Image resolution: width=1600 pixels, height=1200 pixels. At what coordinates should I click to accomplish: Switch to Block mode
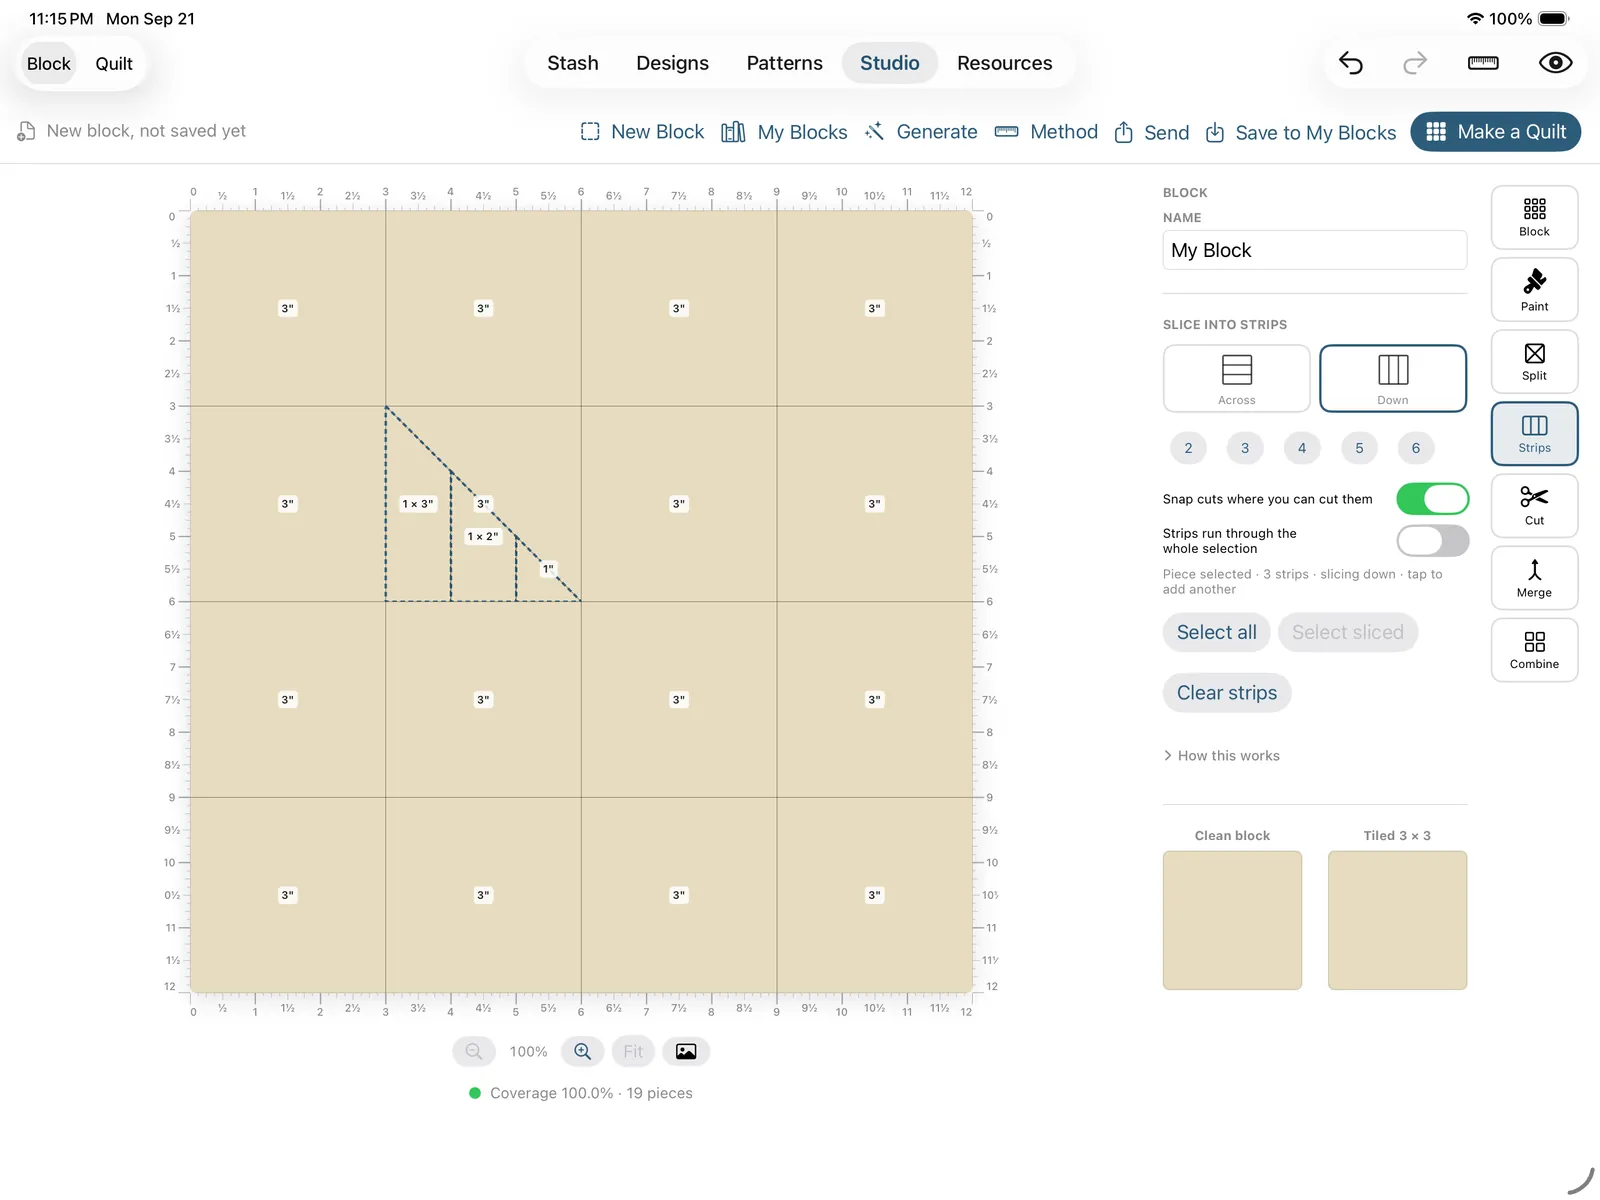[49, 64]
